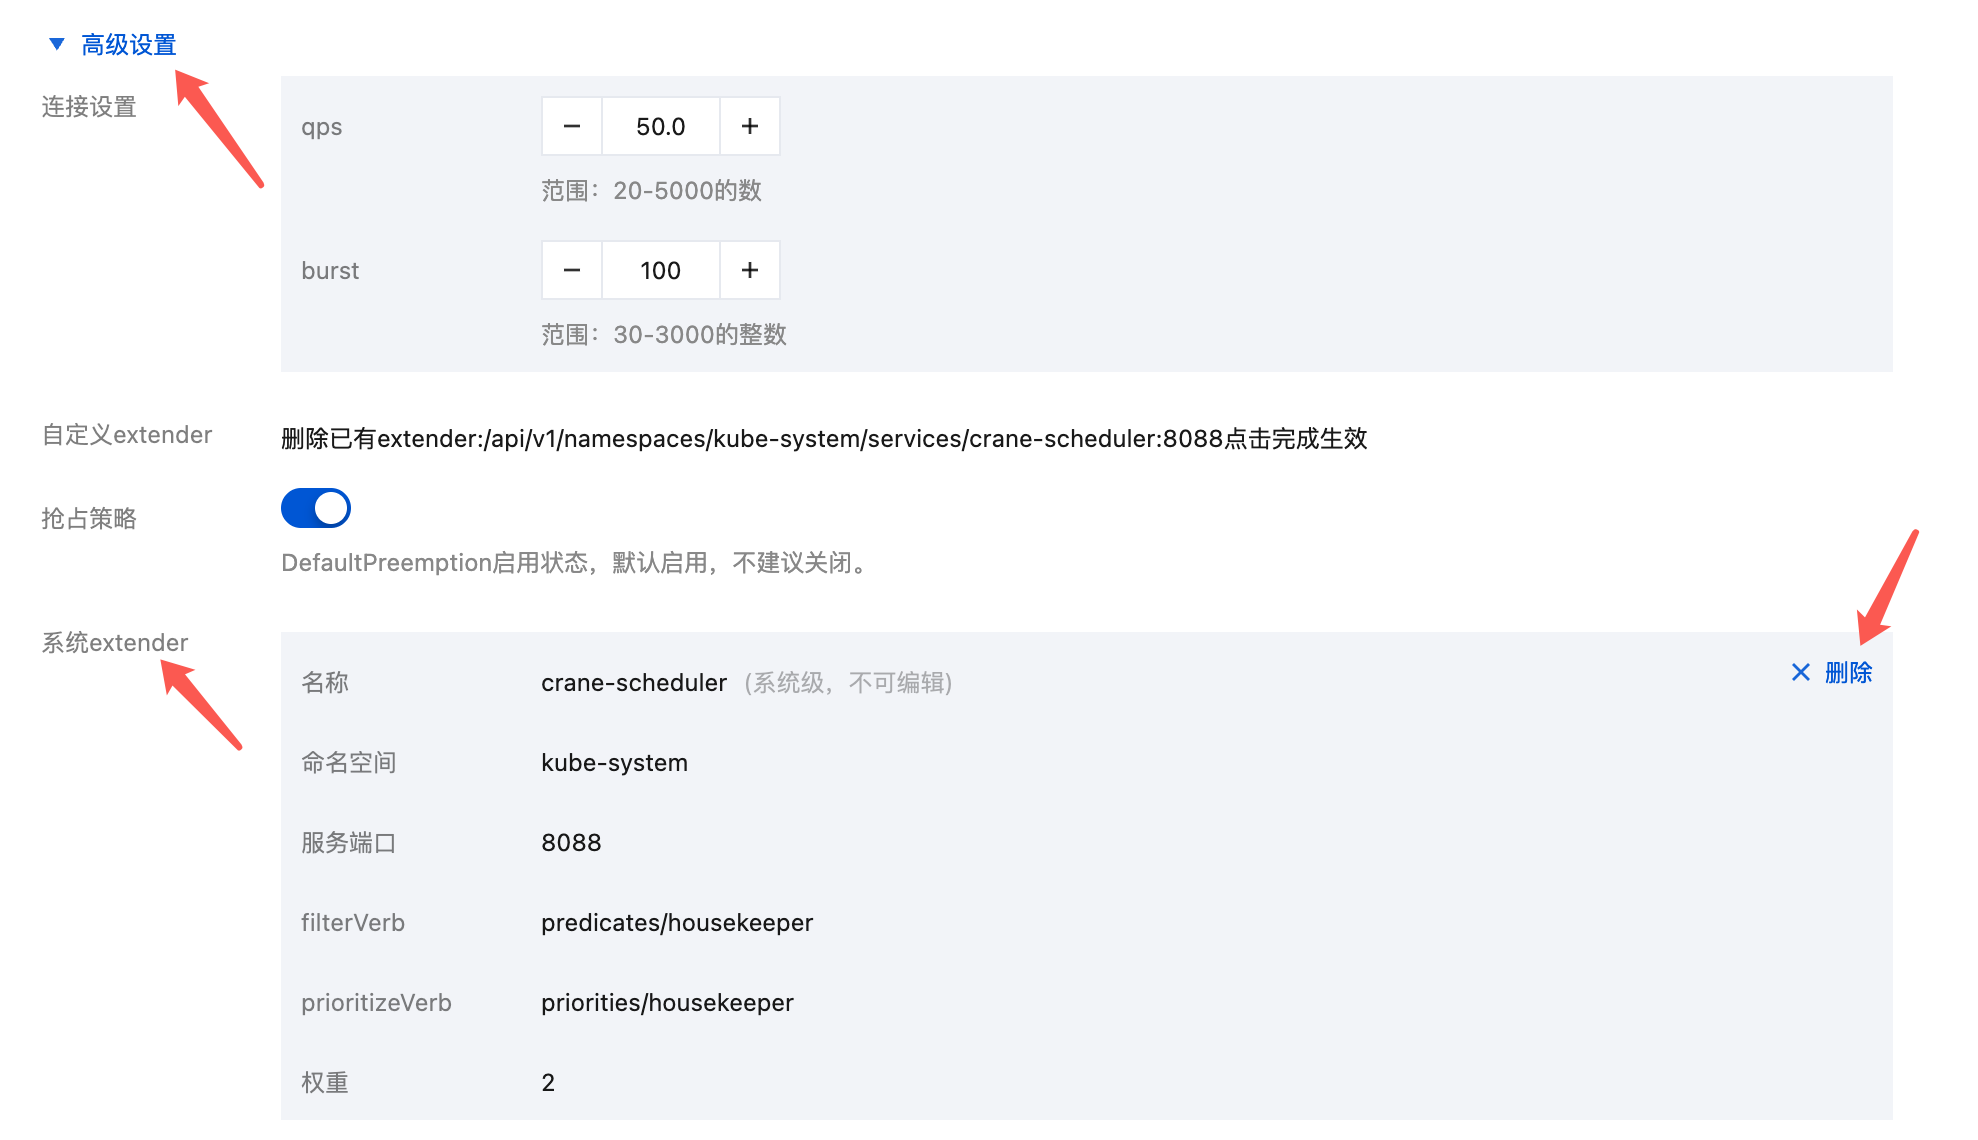Click the predicates/housekeeper filterVerb value
The width and height of the screenshot is (1978, 1140).
[677, 923]
